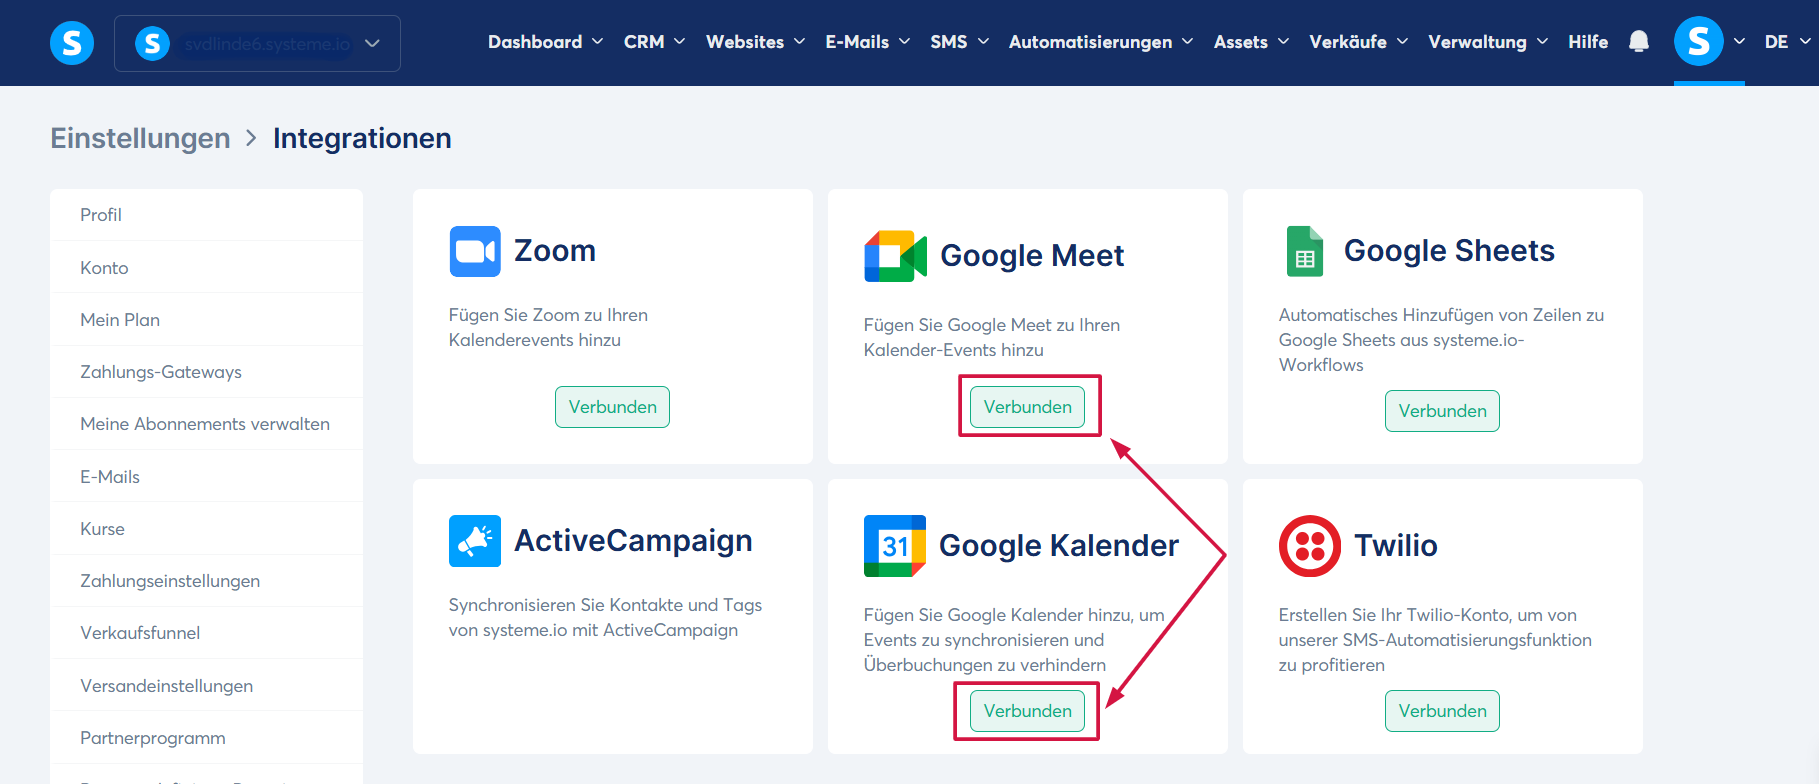
Task: Expand the Verkäufe menu
Action: point(1358,42)
